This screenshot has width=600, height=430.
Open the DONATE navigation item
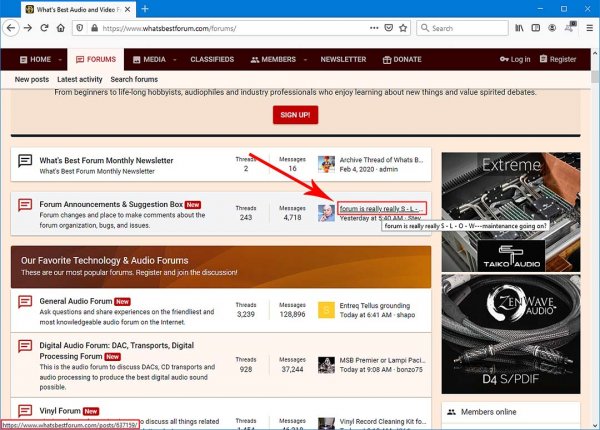pos(402,60)
